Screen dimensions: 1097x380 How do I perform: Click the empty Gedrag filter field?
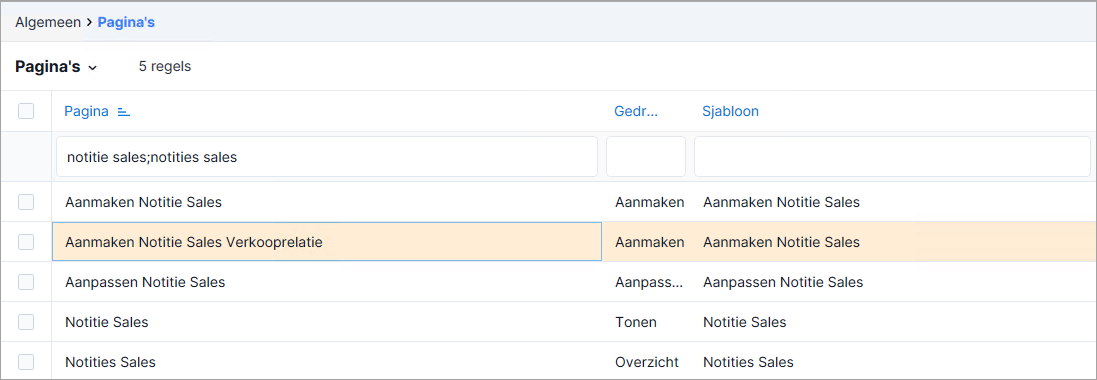point(646,157)
